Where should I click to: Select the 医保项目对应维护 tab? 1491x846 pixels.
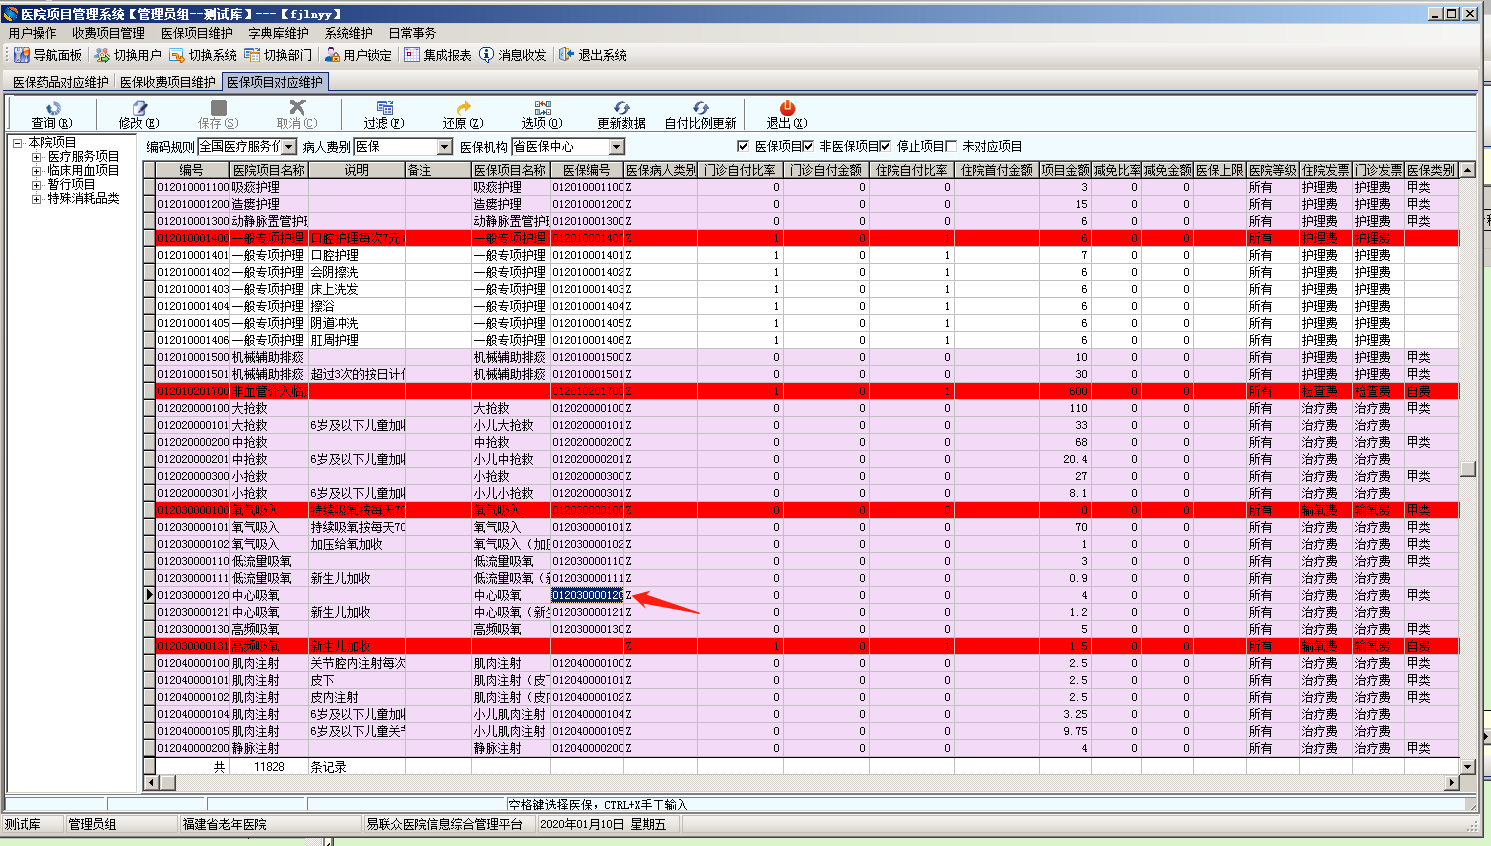275,82
